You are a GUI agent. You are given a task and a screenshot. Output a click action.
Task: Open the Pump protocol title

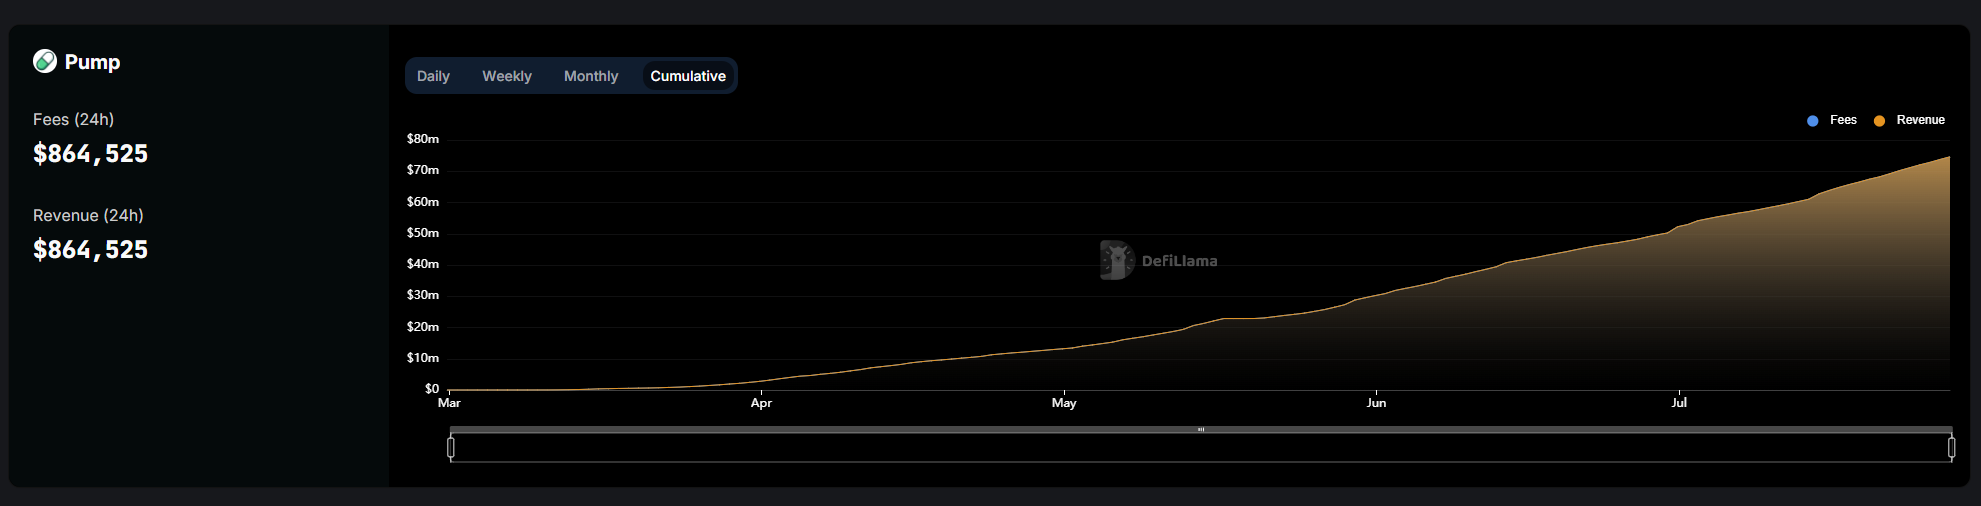click(92, 62)
